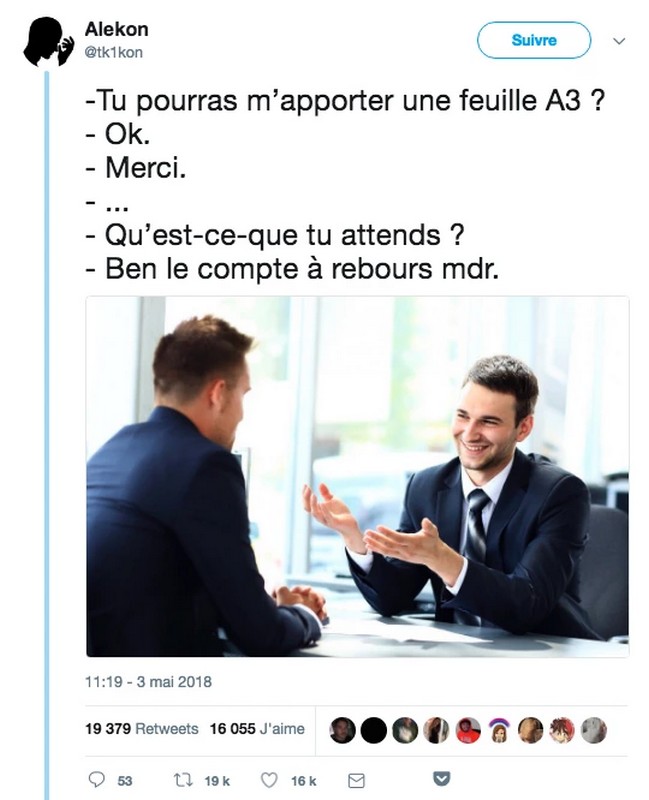The width and height of the screenshot is (649, 800).
Task: Open first liker's avatar in the row
Action: coord(342,730)
